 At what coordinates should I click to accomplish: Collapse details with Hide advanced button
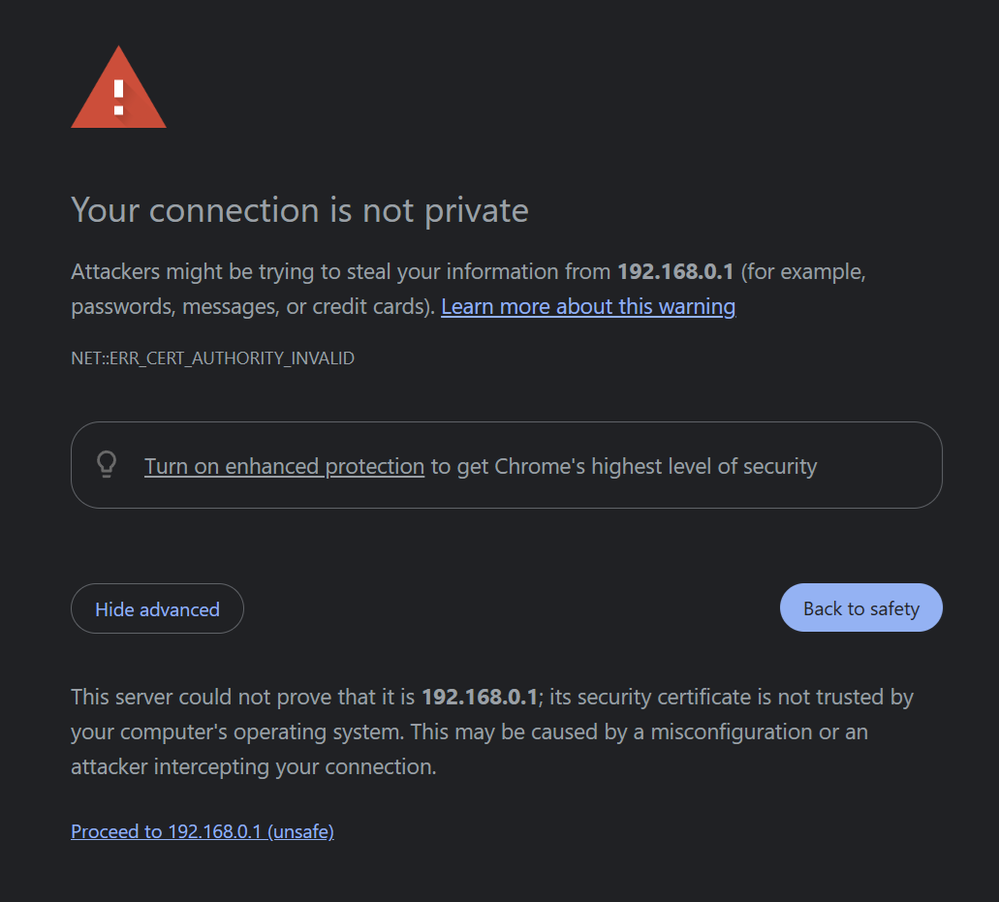coord(157,609)
